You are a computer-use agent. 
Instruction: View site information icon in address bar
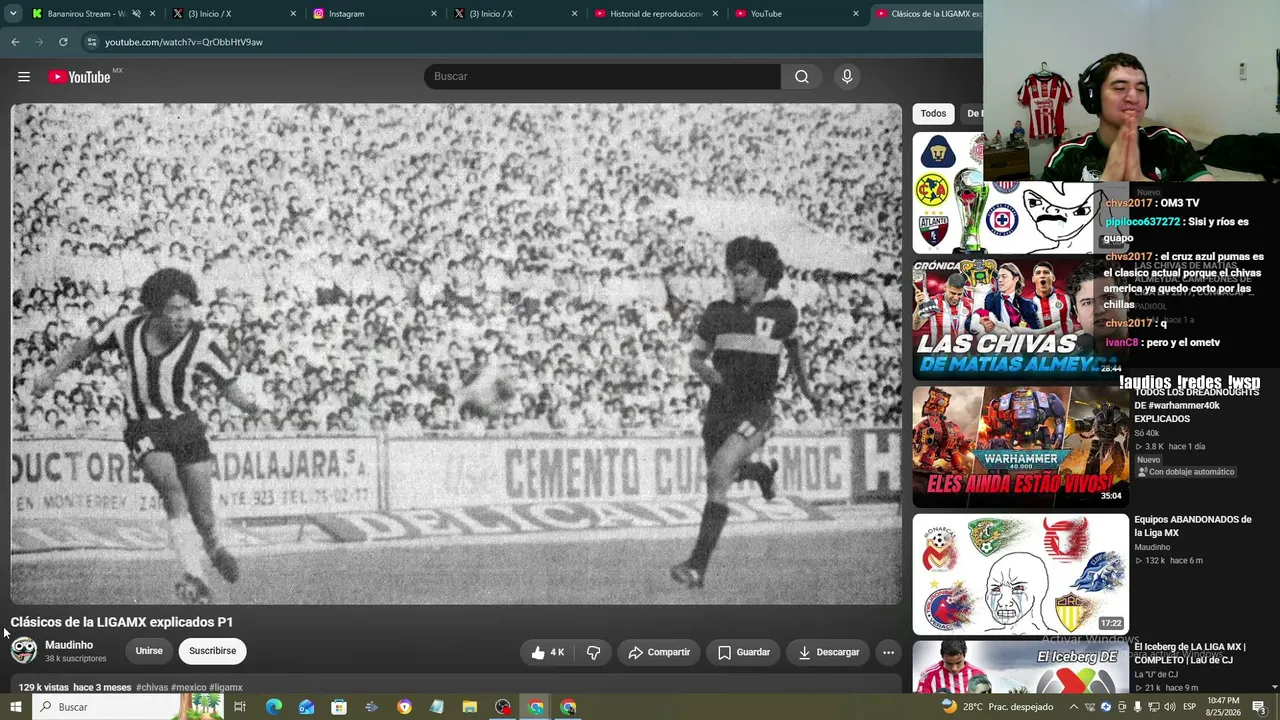pos(91,42)
